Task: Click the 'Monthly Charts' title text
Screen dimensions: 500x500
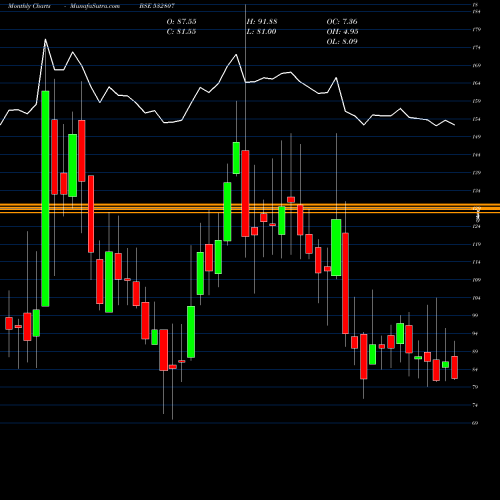Action: 29,6
